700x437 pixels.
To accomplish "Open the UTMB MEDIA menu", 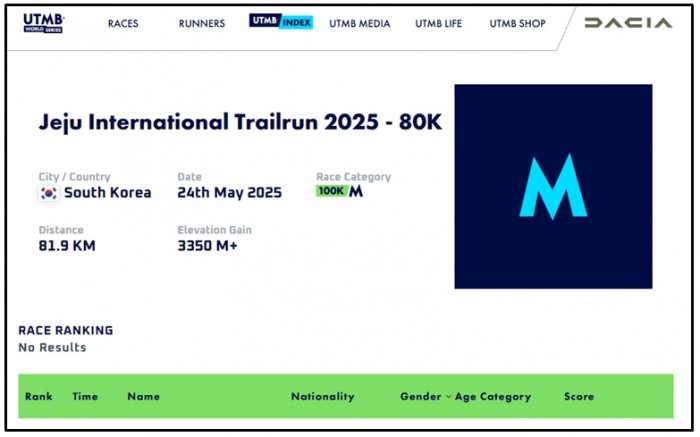I will point(360,23).
